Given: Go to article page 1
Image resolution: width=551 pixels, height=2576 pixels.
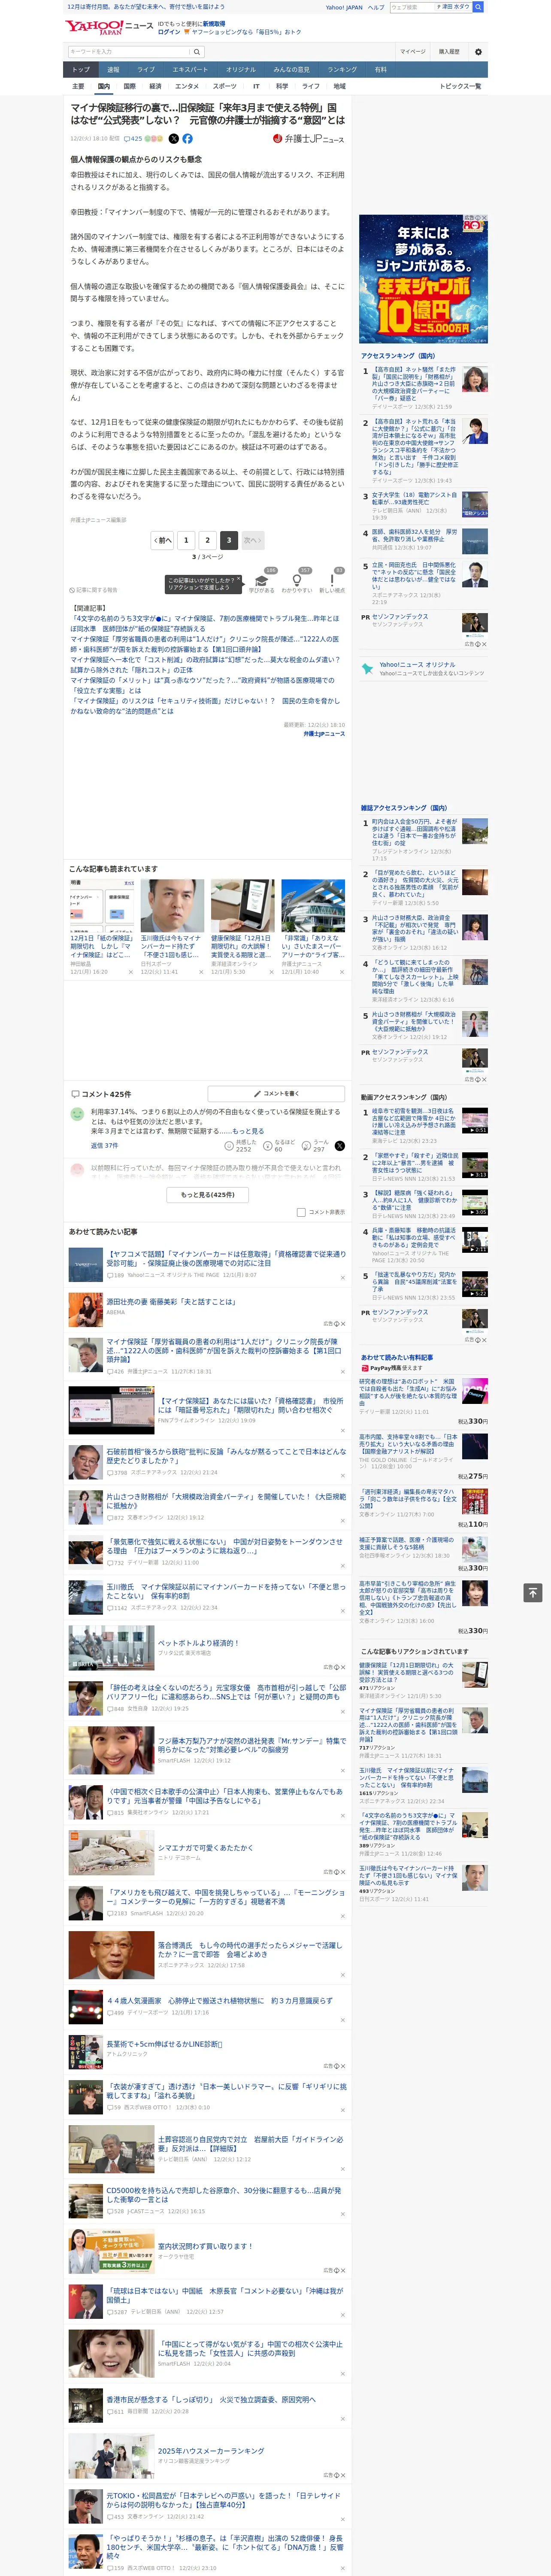Looking at the screenshot, I should click(x=186, y=540).
